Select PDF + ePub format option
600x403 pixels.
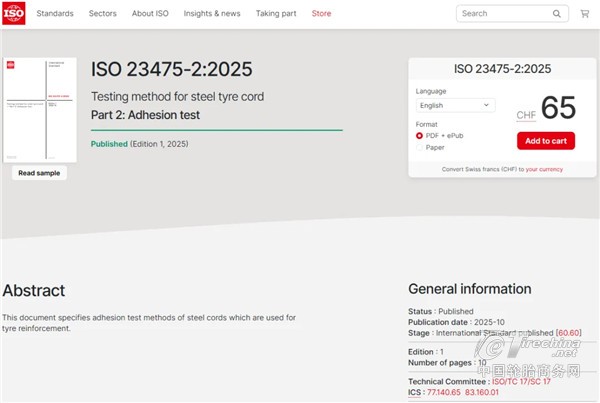[420, 135]
